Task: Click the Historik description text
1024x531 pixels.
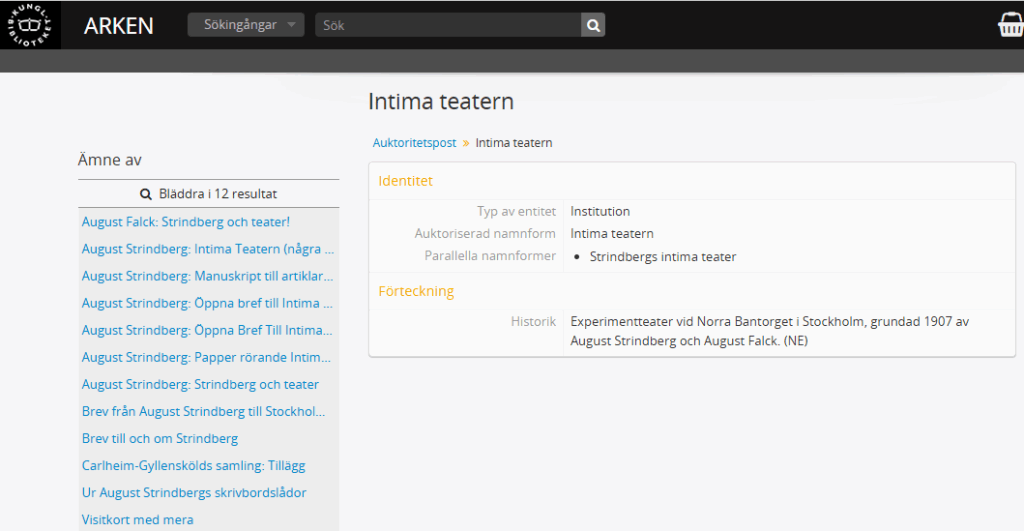Action: tap(769, 331)
